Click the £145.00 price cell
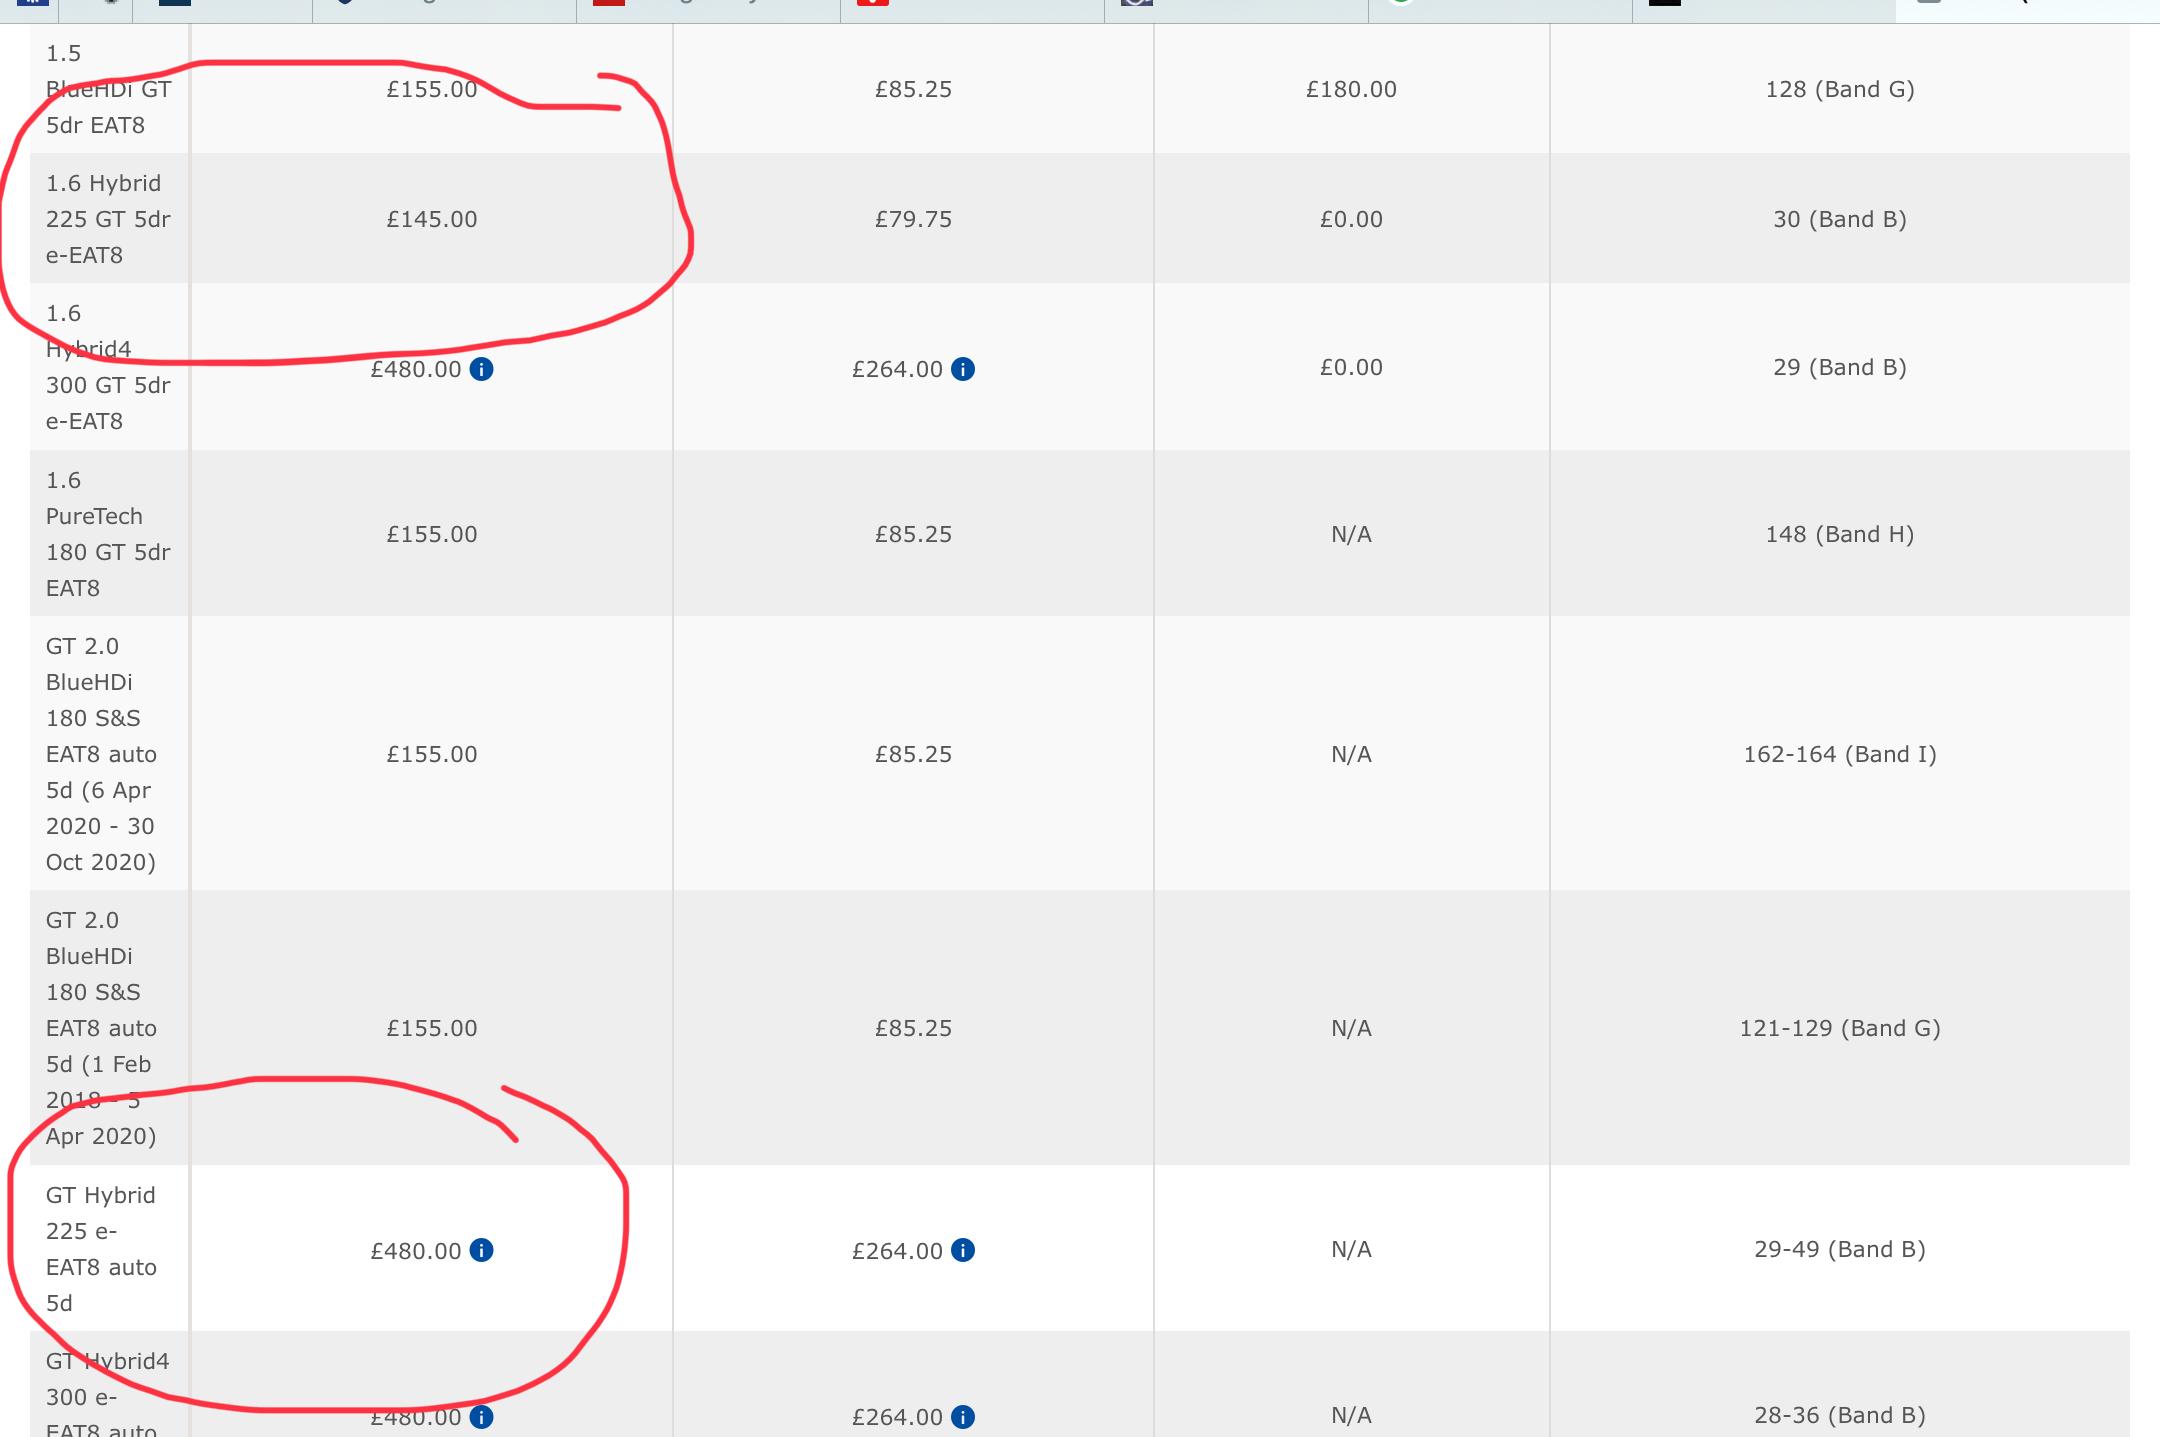 coord(432,219)
